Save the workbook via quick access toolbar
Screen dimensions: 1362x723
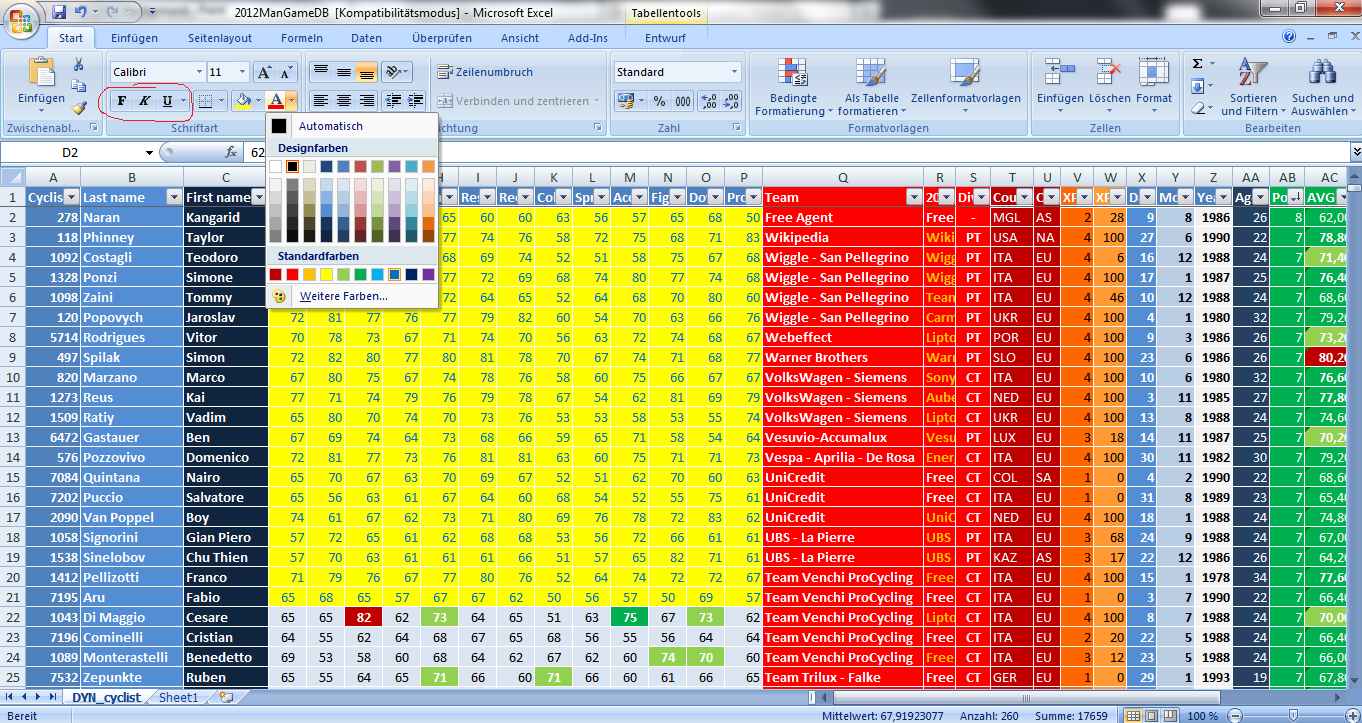(x=59, y=13)
